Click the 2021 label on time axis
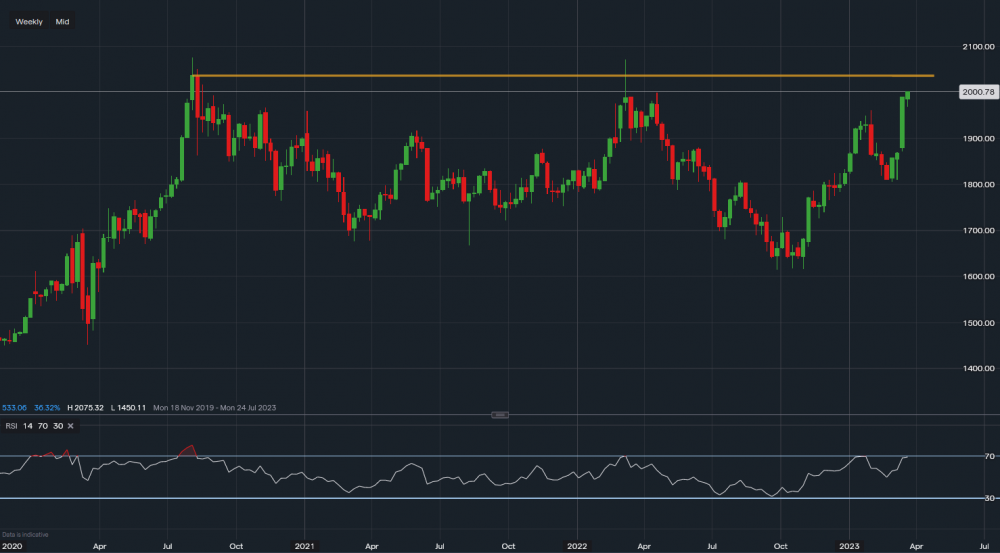The width and height of the screenshot is (1000, 553). pos(303,547)
